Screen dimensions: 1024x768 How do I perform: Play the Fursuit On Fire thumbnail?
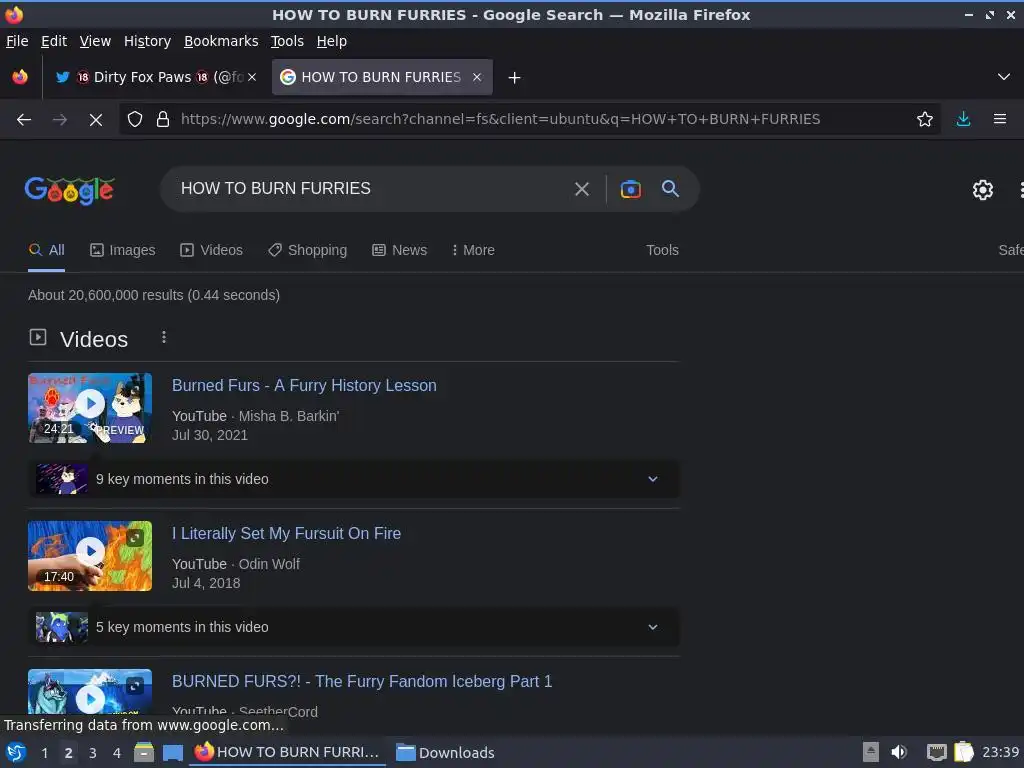pos(90,556)
